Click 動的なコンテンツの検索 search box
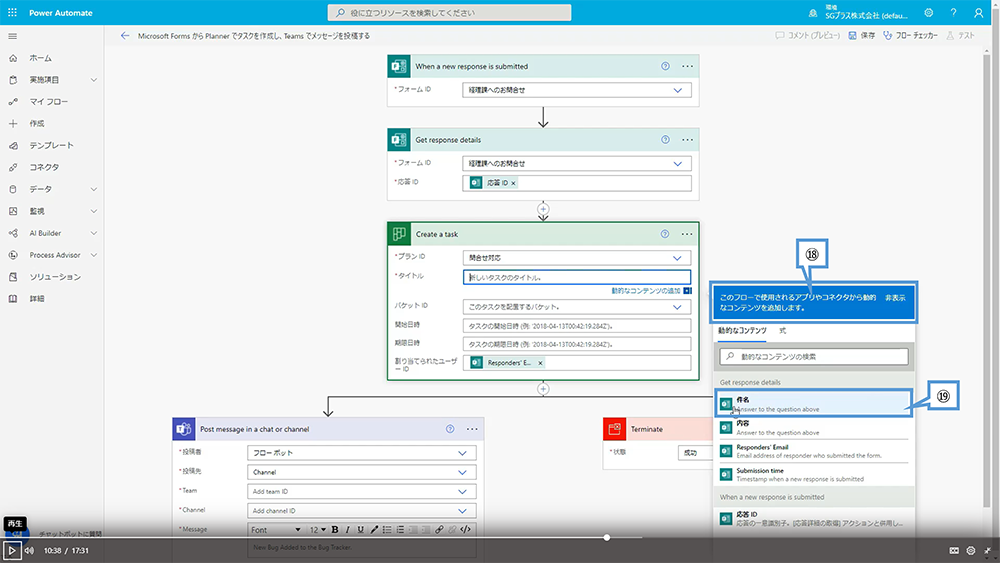Image resolution: width=1000 pixels, height=563 pixels. click(814, 356)
